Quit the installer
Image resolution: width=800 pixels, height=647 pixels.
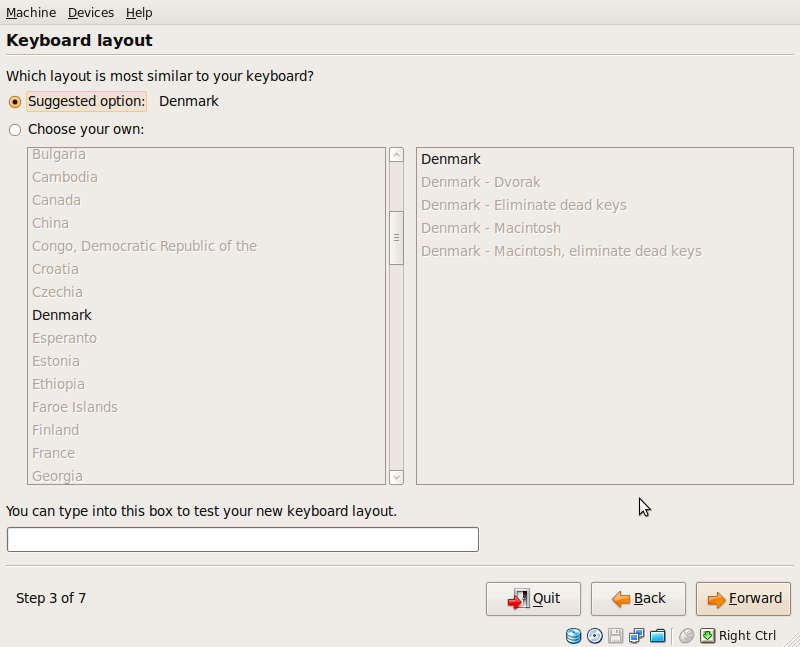click(x=533, y=599)
